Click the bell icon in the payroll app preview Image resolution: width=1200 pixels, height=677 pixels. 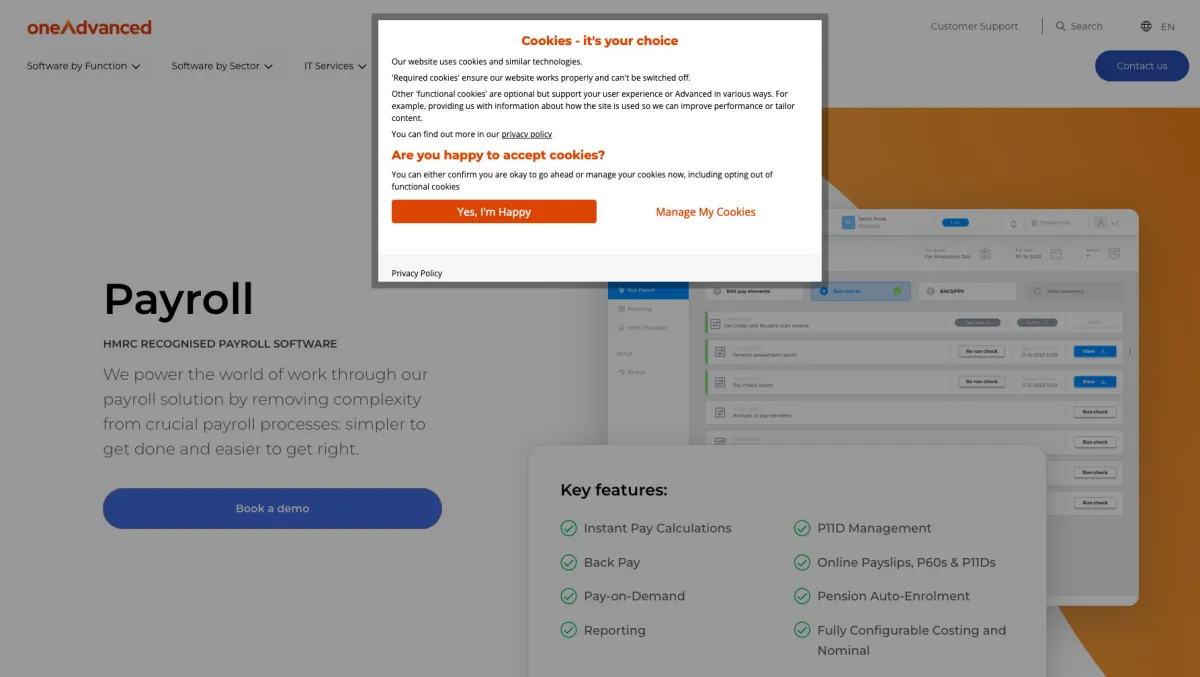pyautogui.click(x=1013, y=223)
